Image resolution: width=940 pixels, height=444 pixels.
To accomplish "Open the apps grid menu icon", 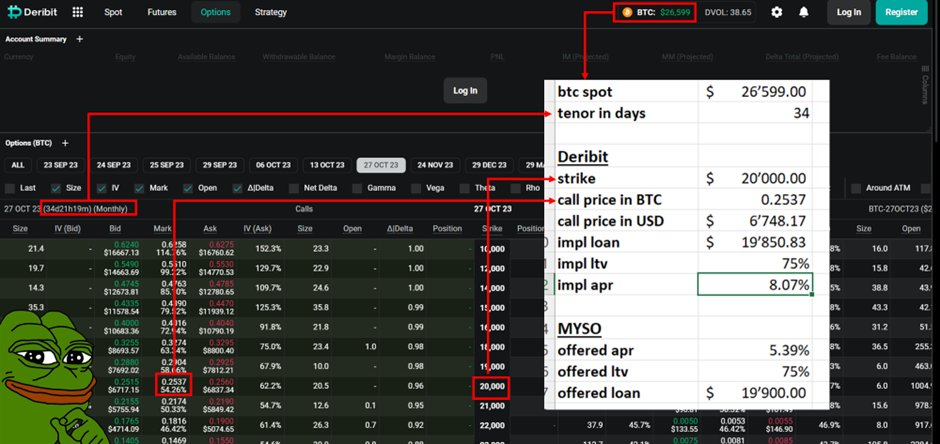I will 77,12.
